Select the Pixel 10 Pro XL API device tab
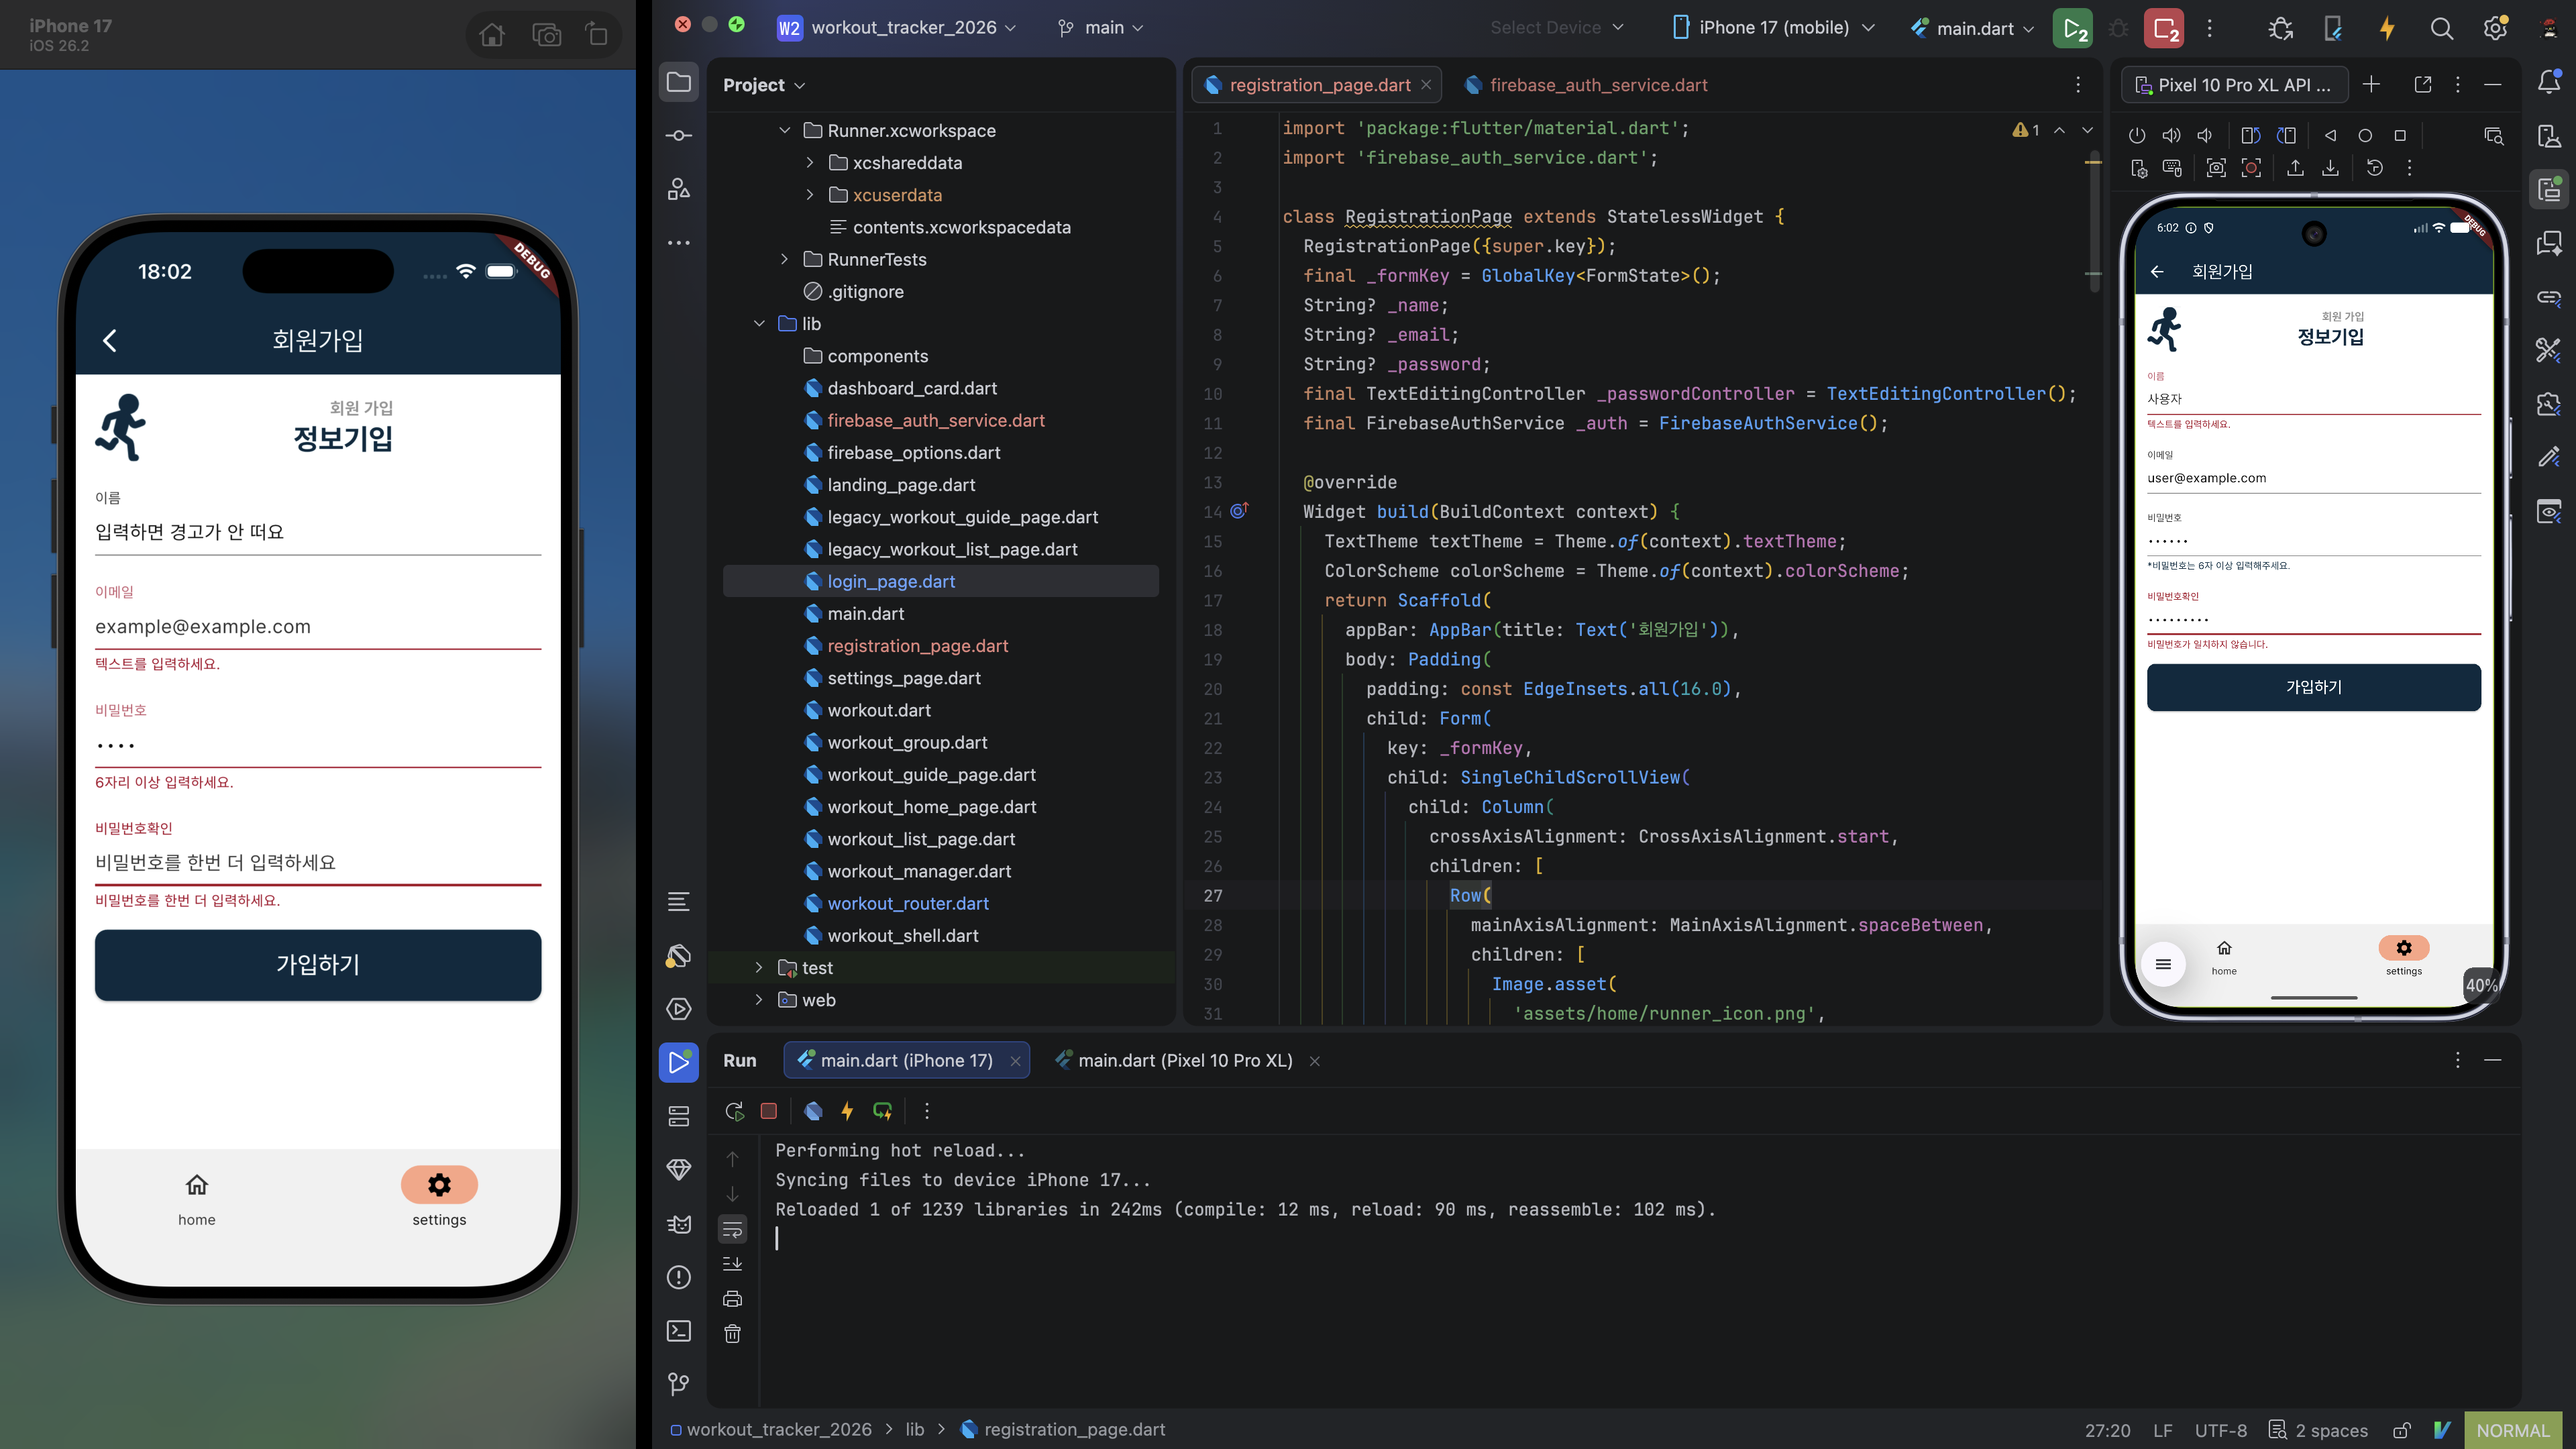Image resolution: width=2576 pixels, height=1449 pixels. point(2234,85)
